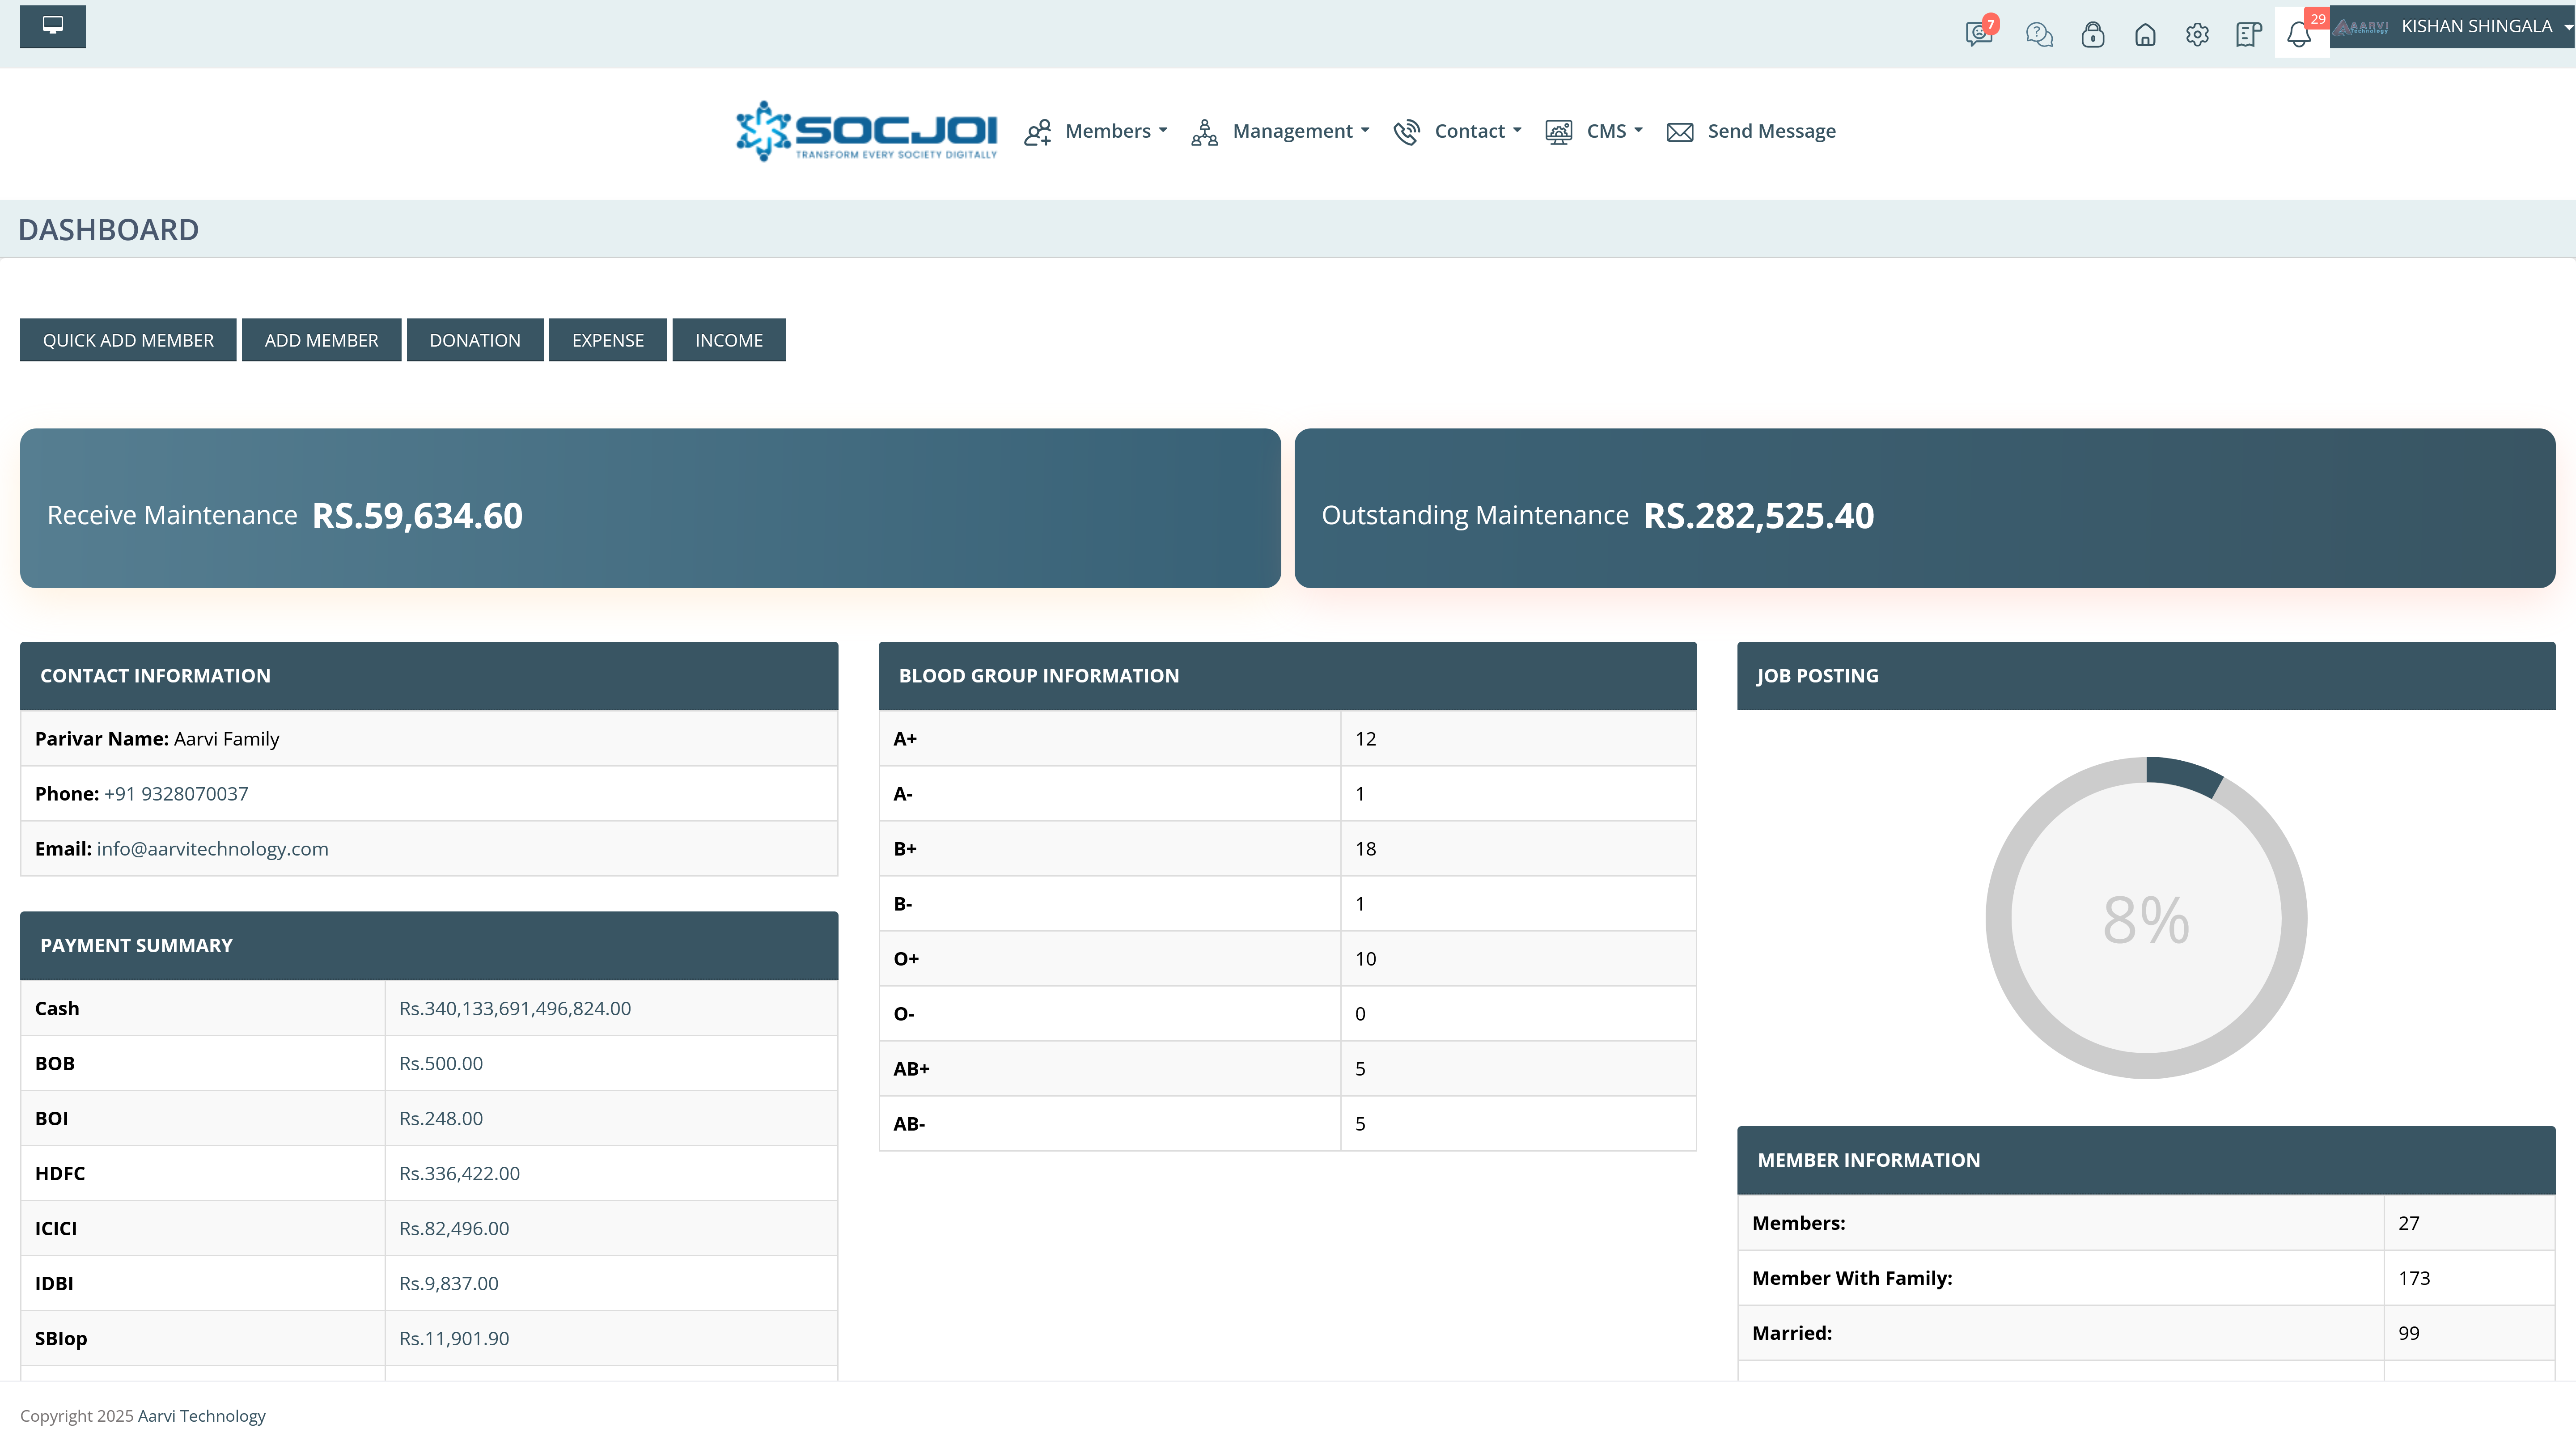Click the B- blood group row
The image size is (2576, 1449).
(x=1288, y=904)
